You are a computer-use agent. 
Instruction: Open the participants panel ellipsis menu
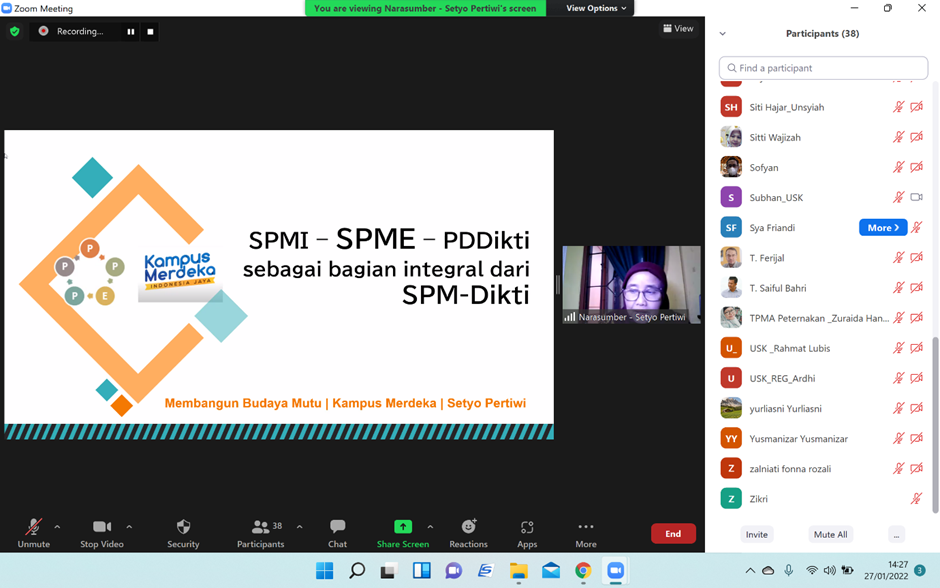[x=896, y=534]
